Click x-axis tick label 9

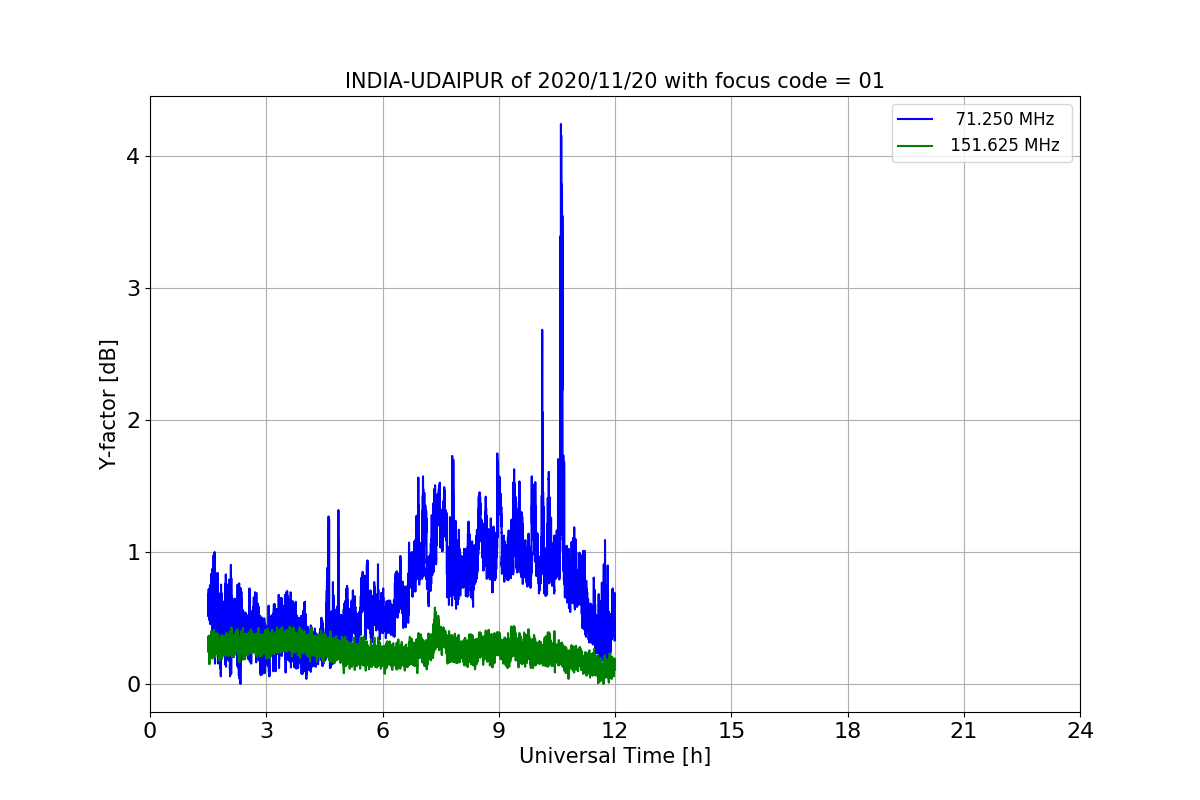coord(499,731)
